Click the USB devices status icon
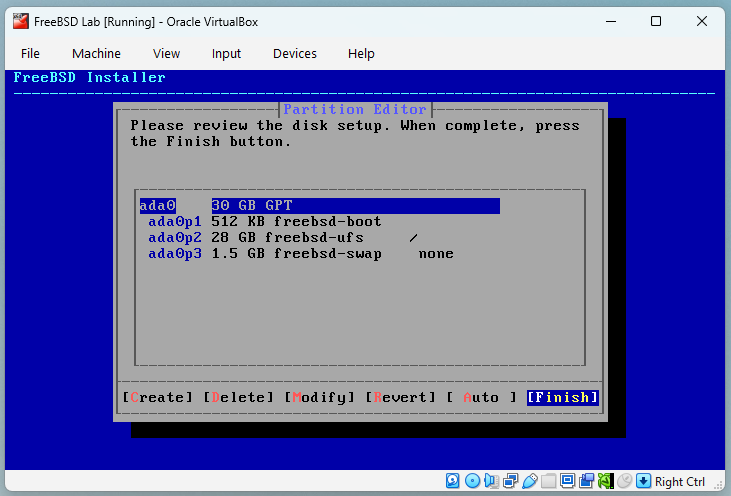Viewport: 731px width, 496px height. tap(530, 481)
